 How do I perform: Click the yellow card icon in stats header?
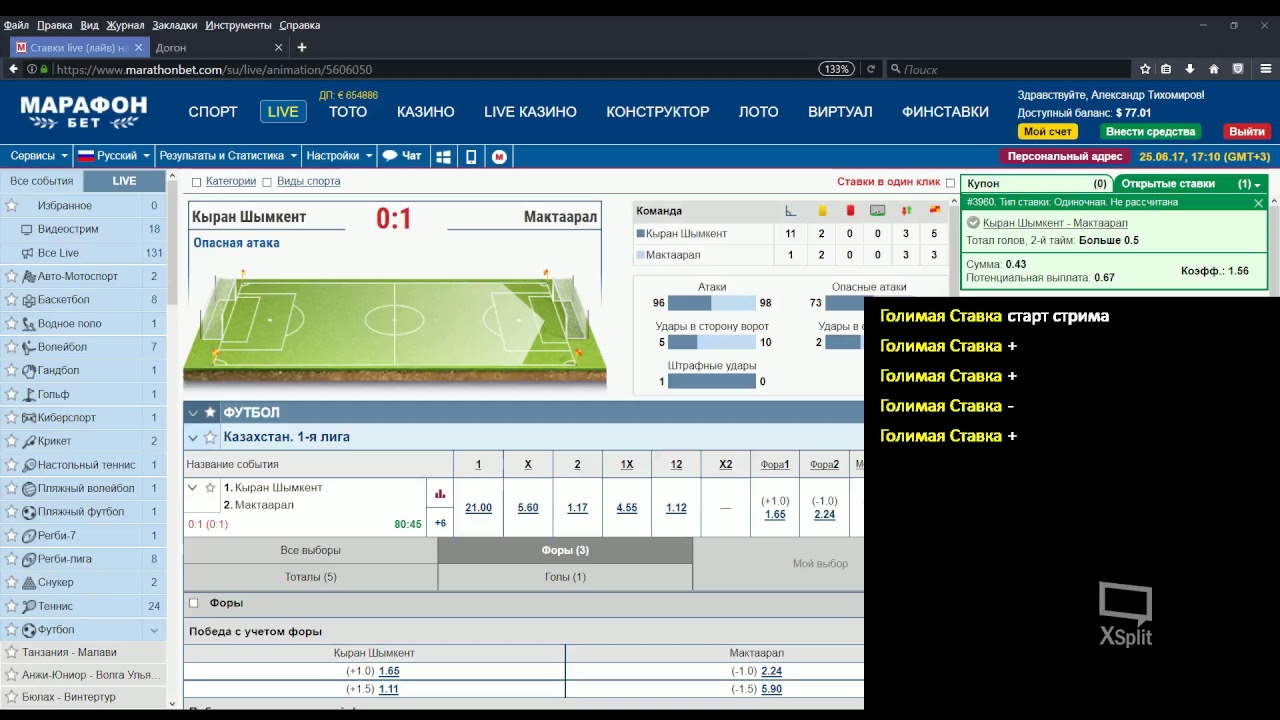pos(822,210)
